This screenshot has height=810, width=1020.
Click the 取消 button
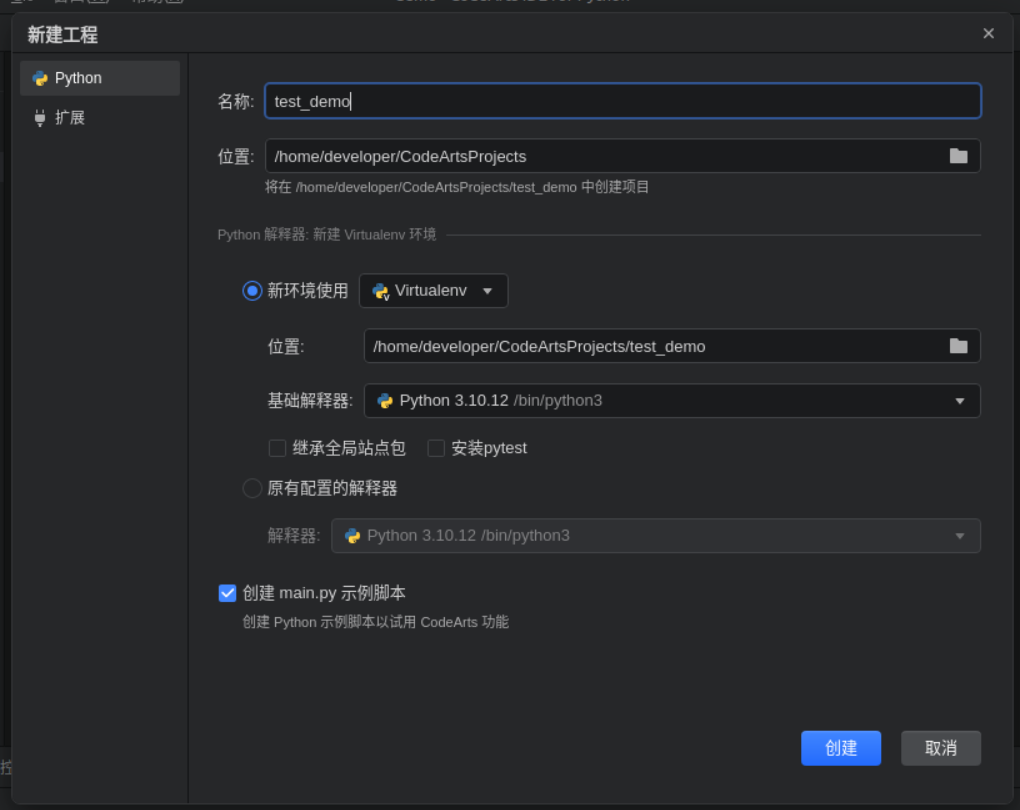(x=941, y=748)
